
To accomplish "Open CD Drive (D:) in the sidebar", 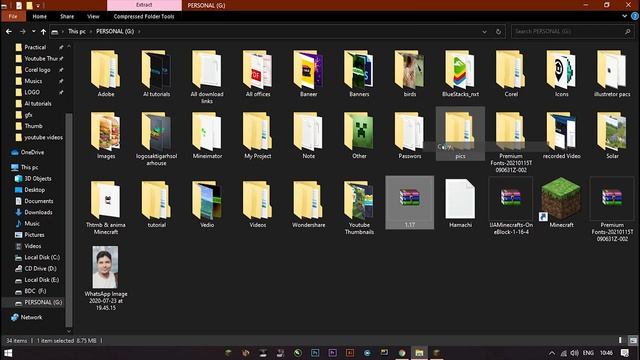I will pos(40,269).
